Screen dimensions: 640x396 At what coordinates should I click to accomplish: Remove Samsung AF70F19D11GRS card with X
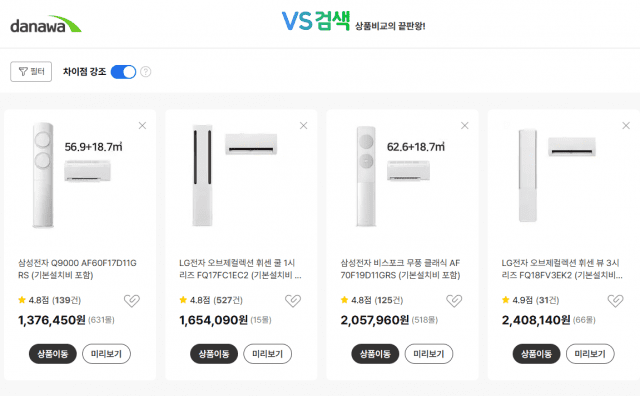464,125
